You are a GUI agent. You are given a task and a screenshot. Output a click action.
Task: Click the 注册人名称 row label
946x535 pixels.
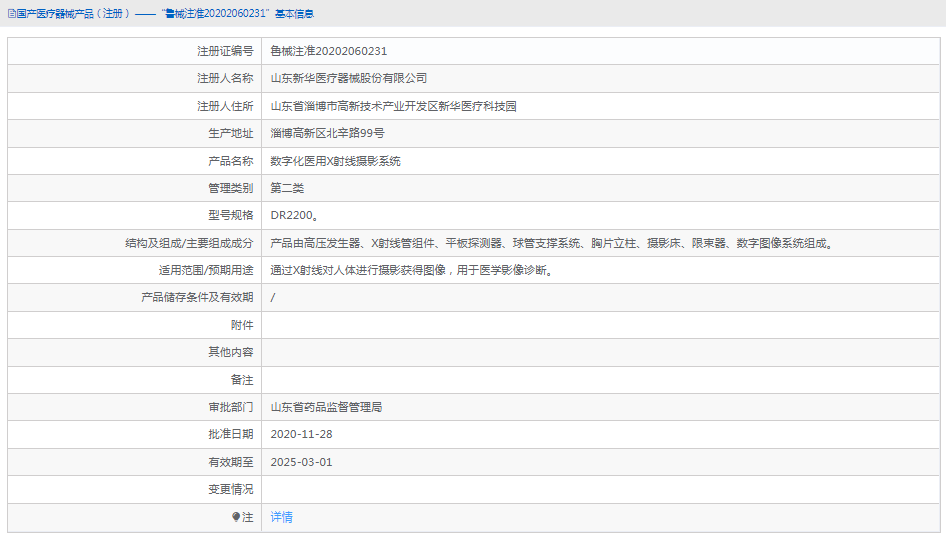pyautogui.click(x=225, y=78)
